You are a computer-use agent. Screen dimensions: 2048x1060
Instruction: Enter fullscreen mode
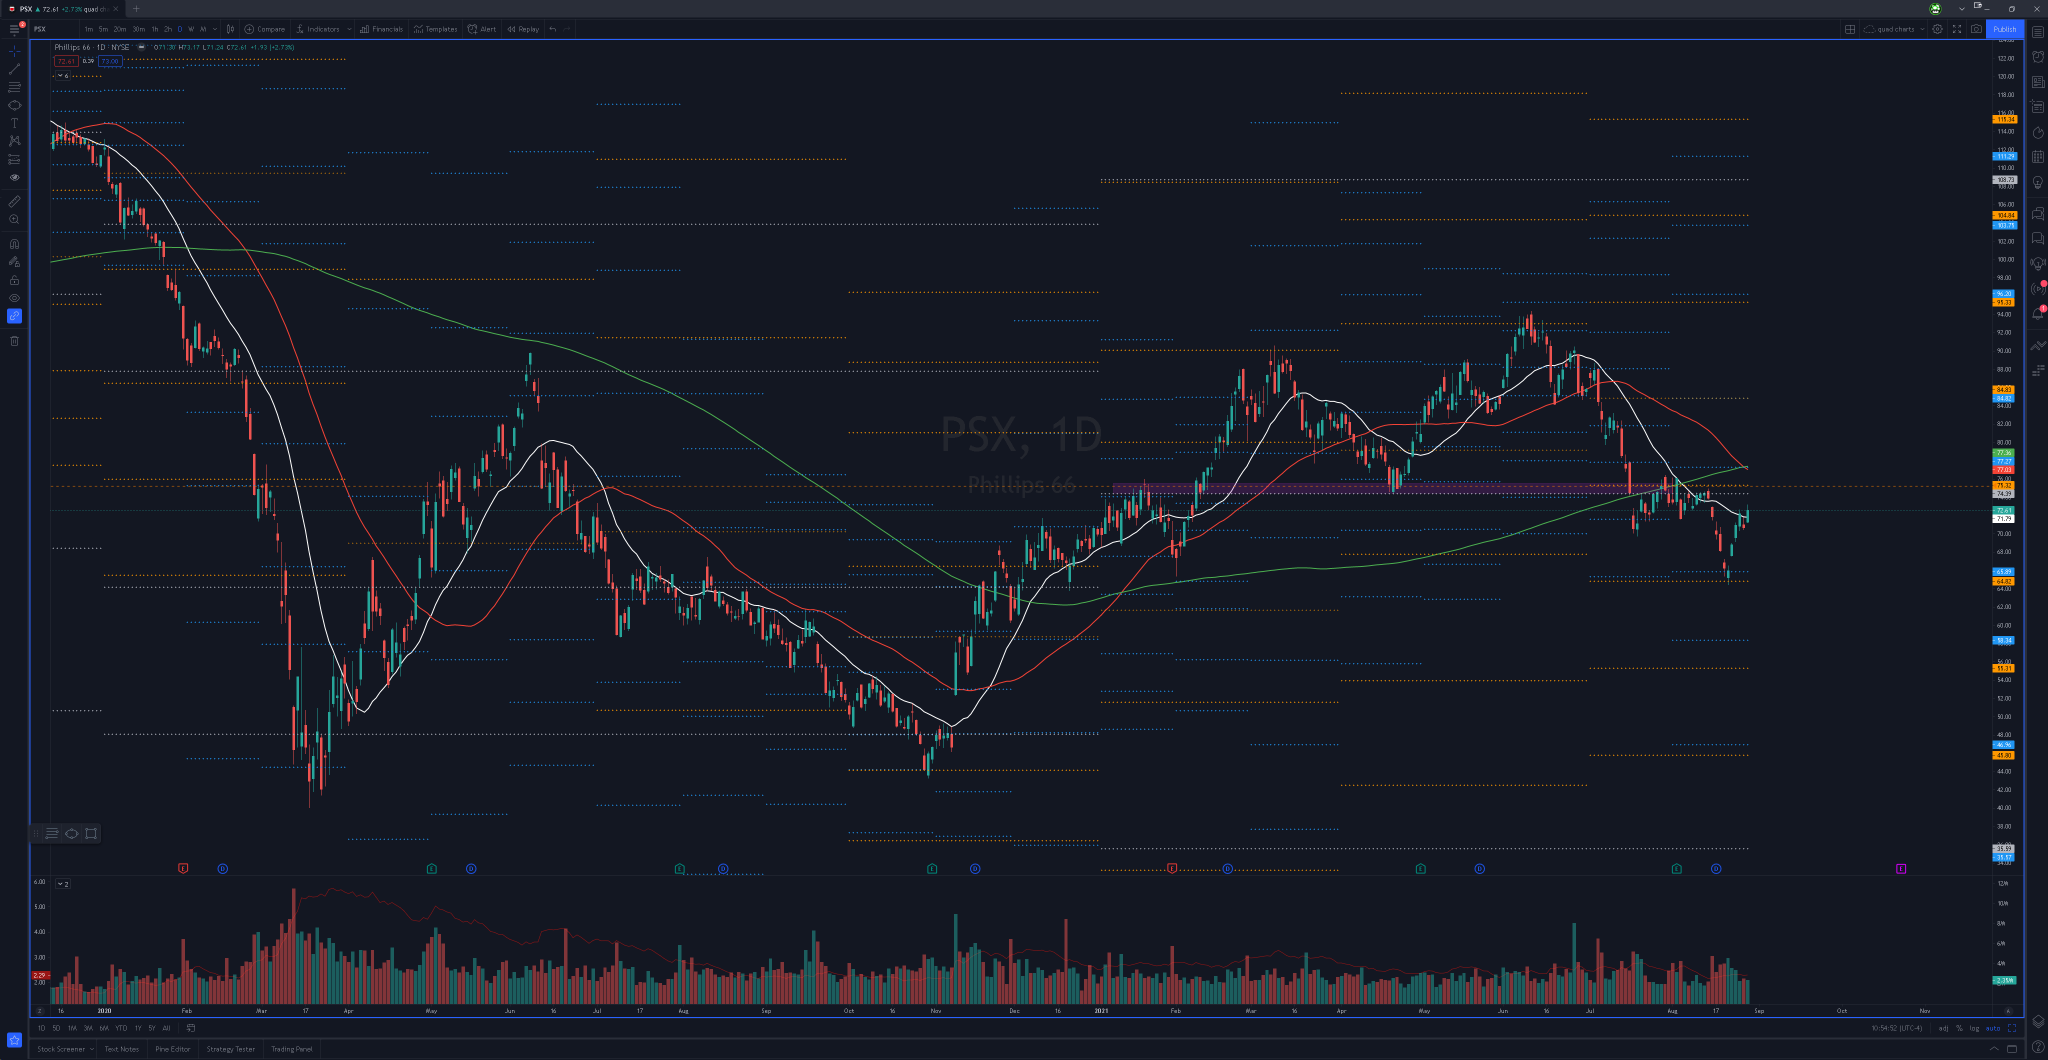[x=1957, y=29]
